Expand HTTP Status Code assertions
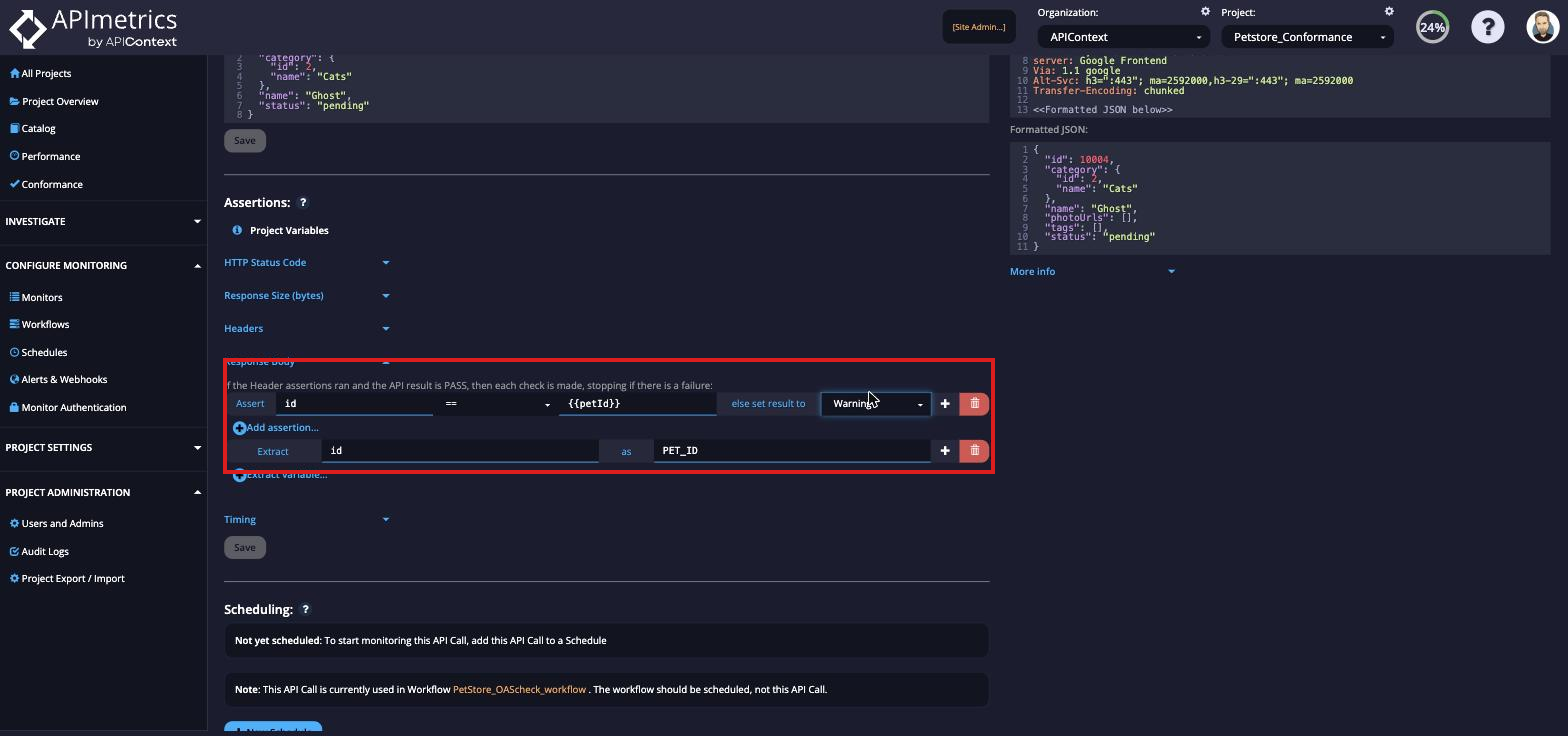The height and width of the screenshot is (736, 1568). pyautogui.click(x=307, y=263)
